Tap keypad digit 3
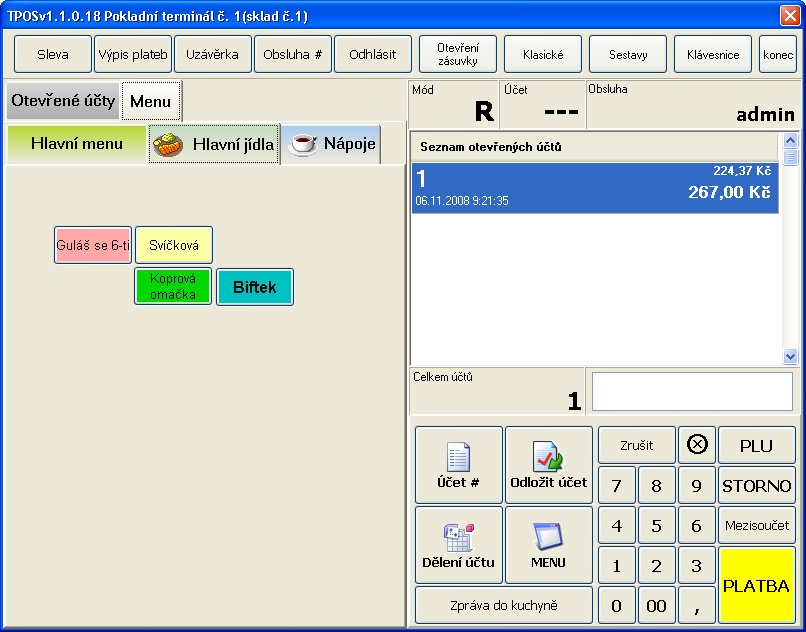 click(x=697, y=565)
